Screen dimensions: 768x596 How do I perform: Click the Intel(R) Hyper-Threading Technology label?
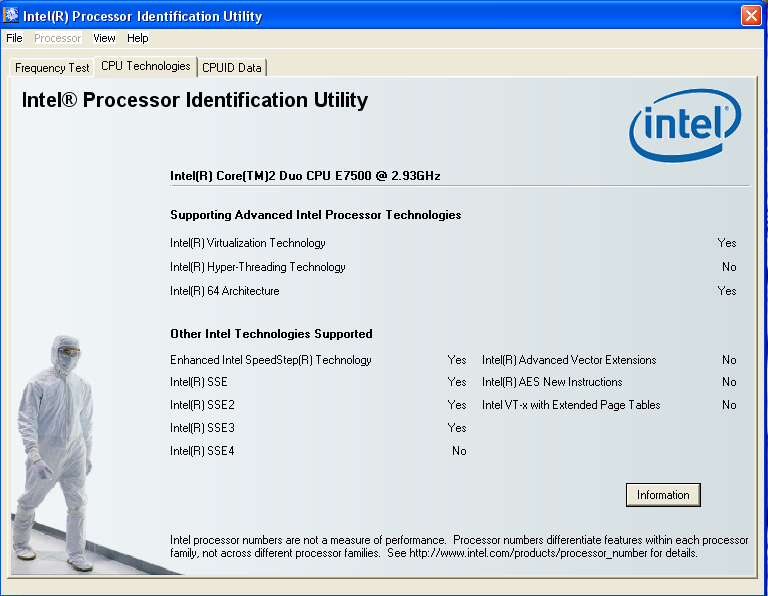(x=258, y=267)
